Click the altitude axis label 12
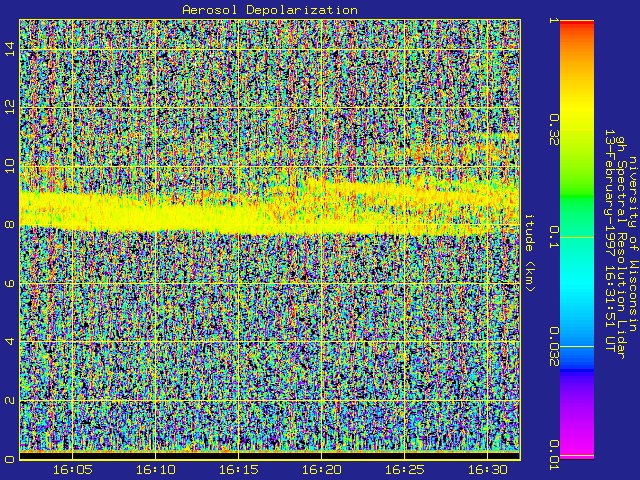This screenshot has height=480, width=640. pyautogui.click(x=9, y=107)
